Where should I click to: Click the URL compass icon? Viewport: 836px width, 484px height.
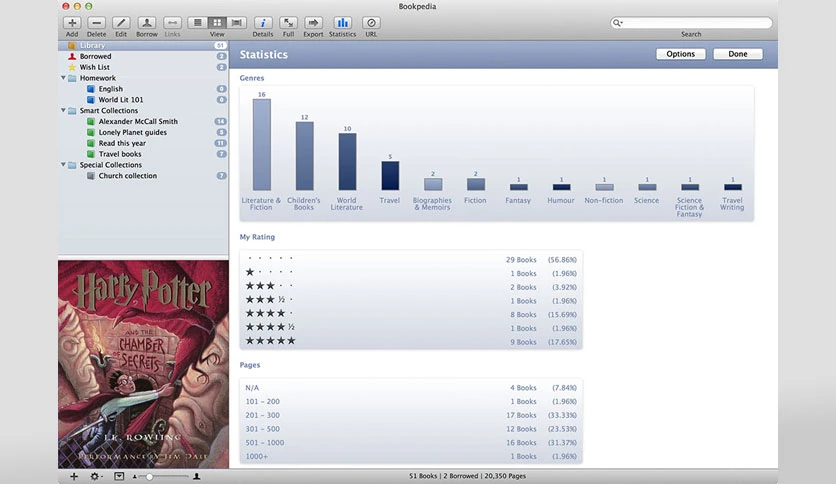tap(371, 23)
